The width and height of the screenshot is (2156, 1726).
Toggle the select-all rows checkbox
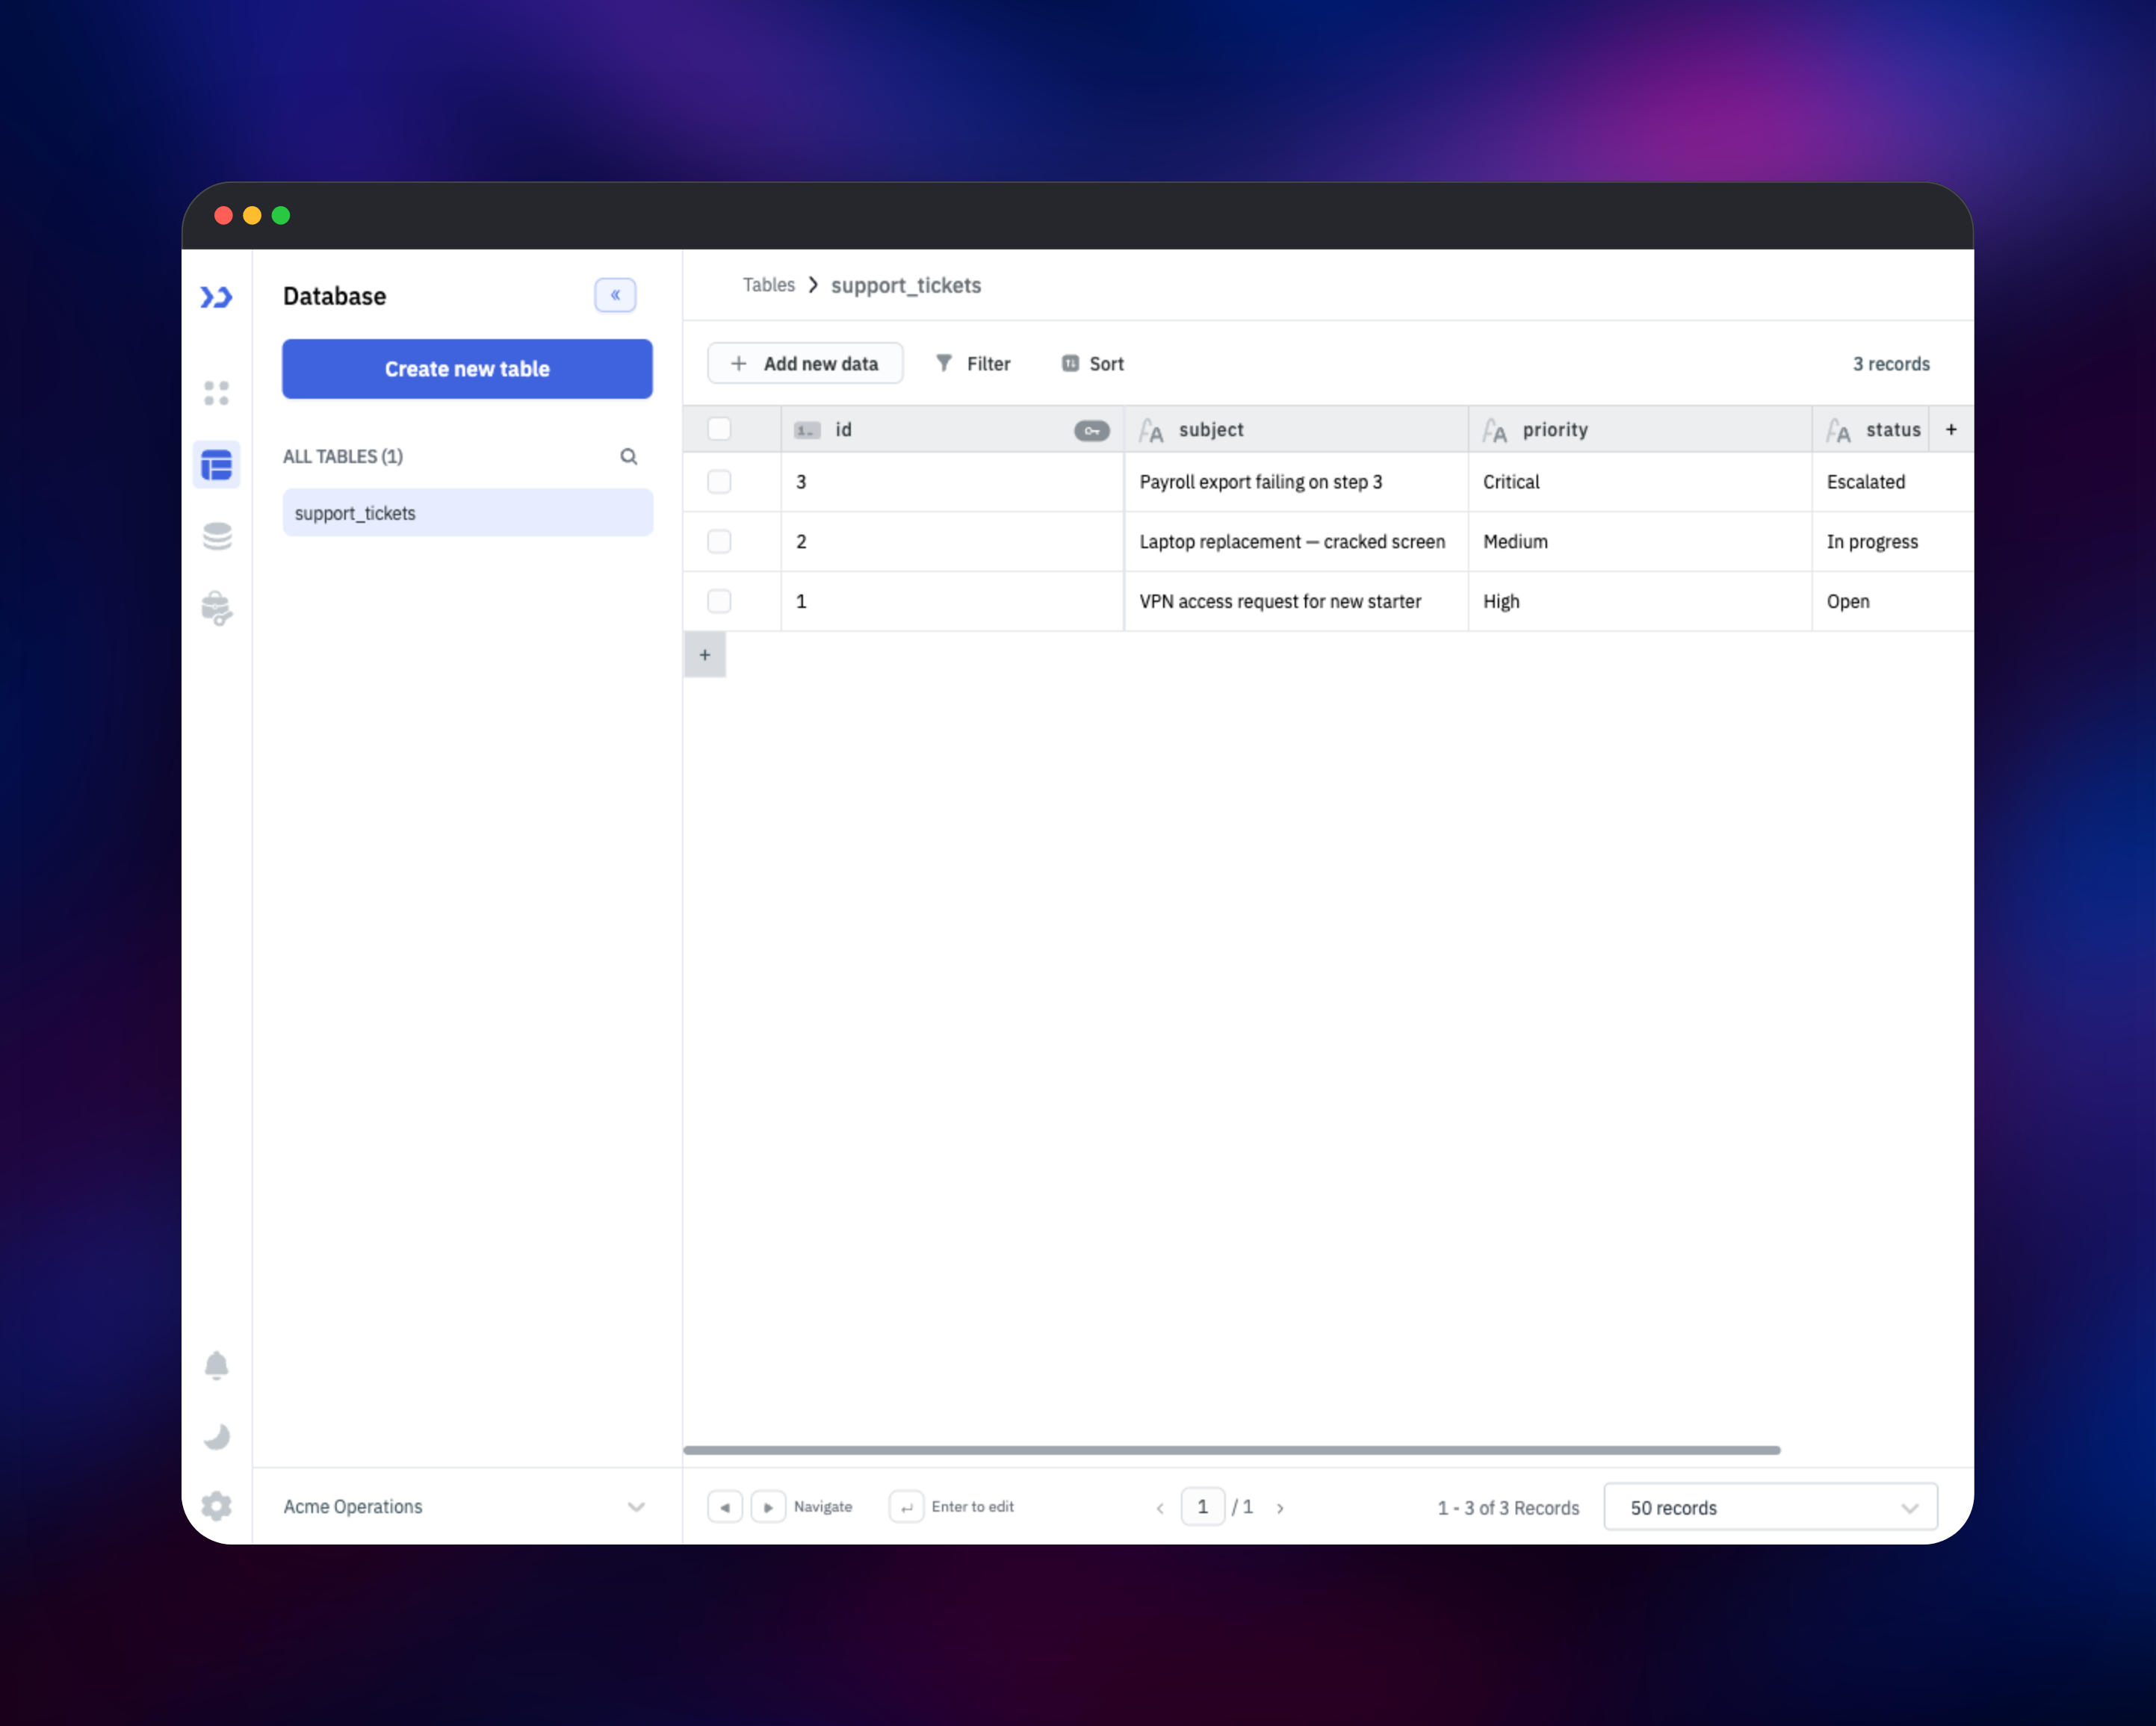(719, 429)
